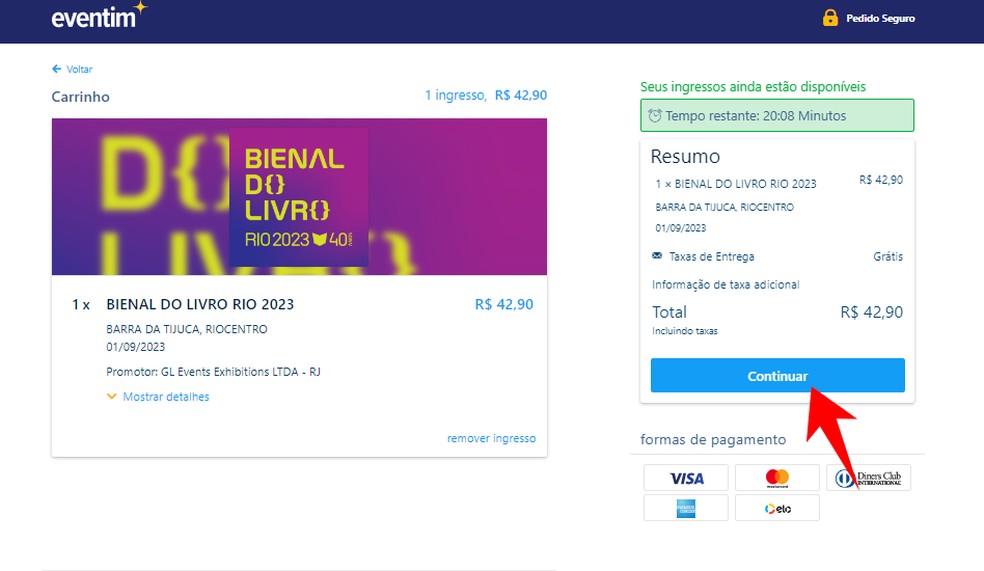This screenshot has height=571, width=984.
Task: Click the Total R$ 42,90 amount in summary
Action: [x=871, y=312]
